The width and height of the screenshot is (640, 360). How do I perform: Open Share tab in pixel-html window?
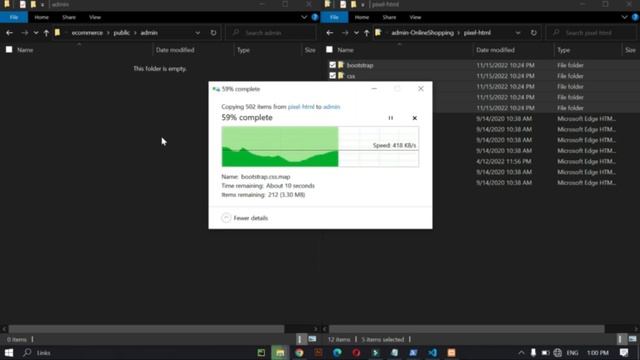pos(389,17)
